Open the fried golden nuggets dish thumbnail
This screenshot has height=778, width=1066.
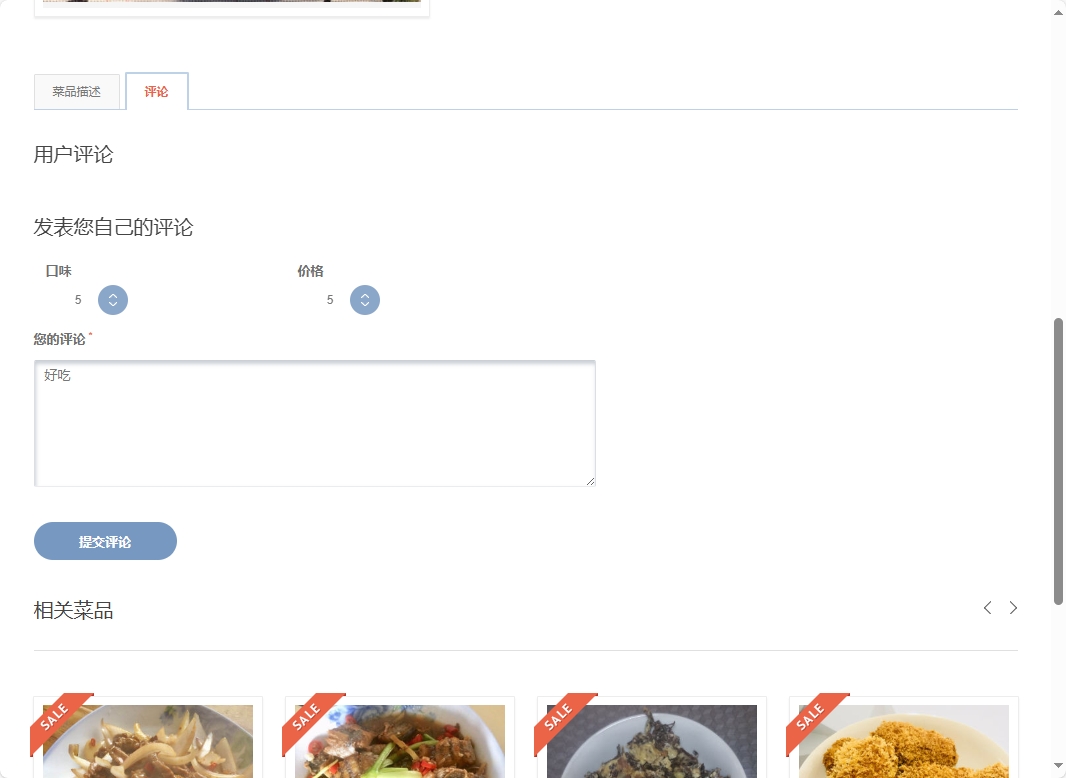tap(904, 741)
